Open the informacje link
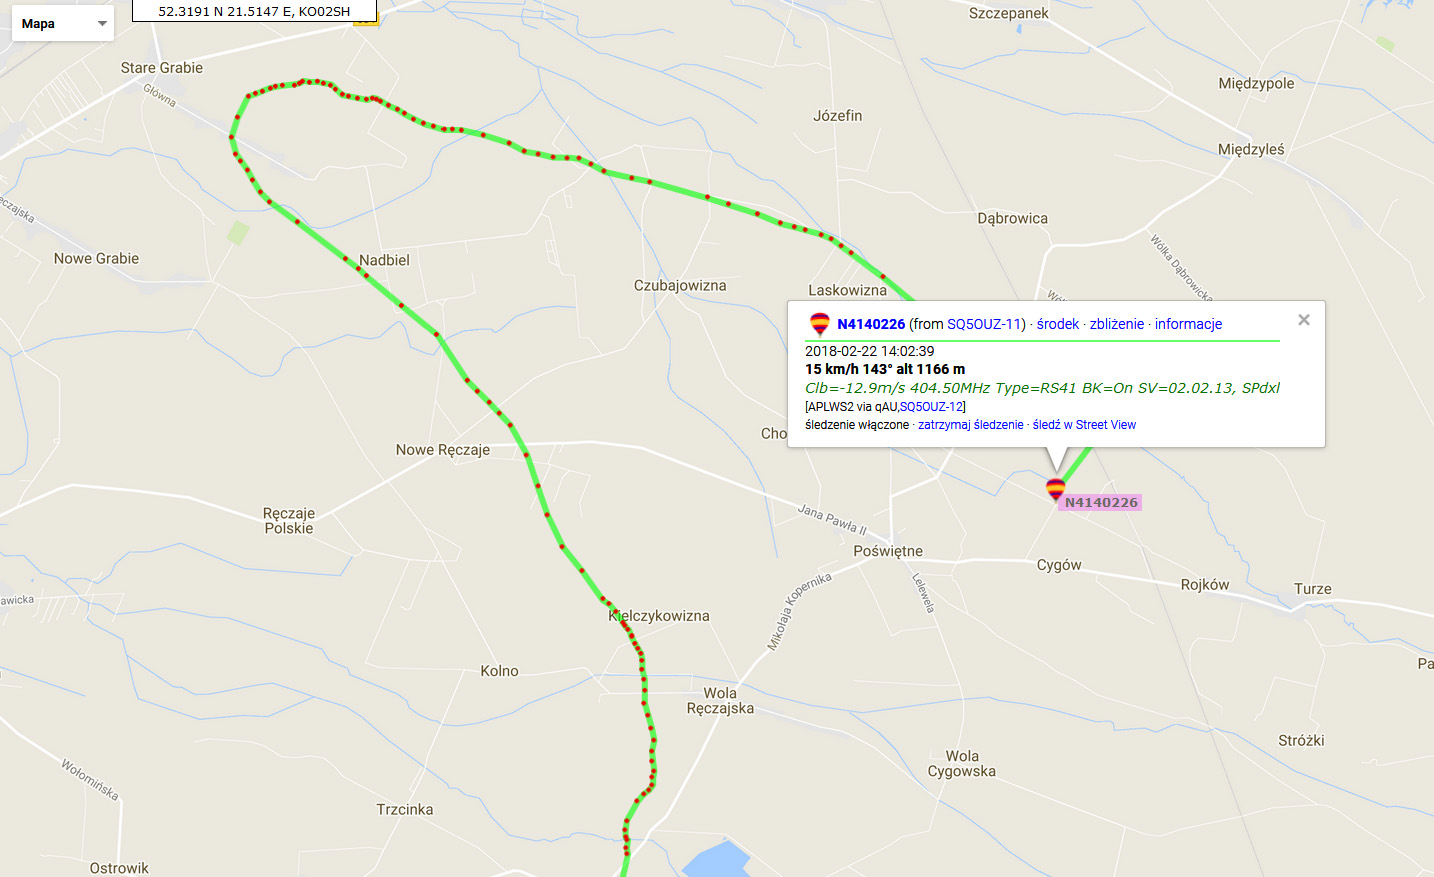This screenshot has width=1434, height=877. tap(1189, 324)
